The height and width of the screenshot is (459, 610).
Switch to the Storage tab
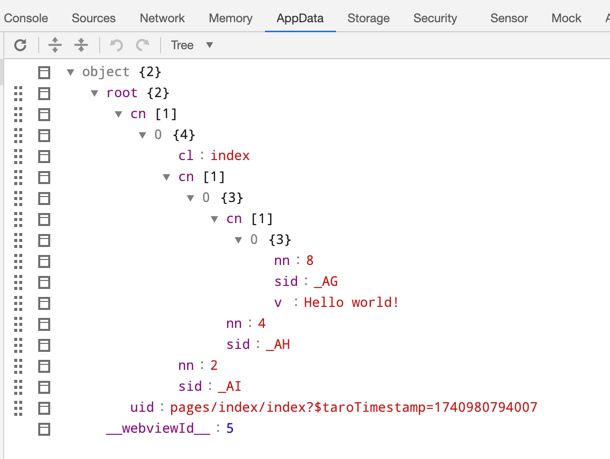pyautogui.click(x=368, y=18)
